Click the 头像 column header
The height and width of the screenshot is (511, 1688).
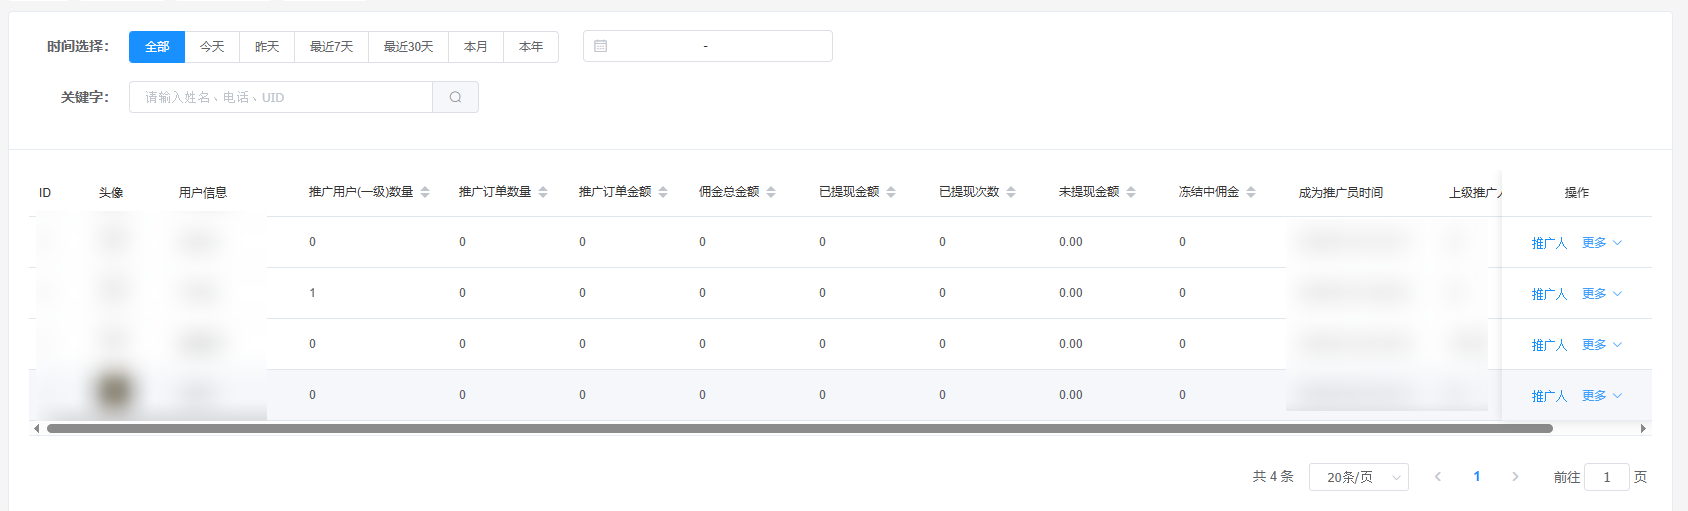[111, 192]
